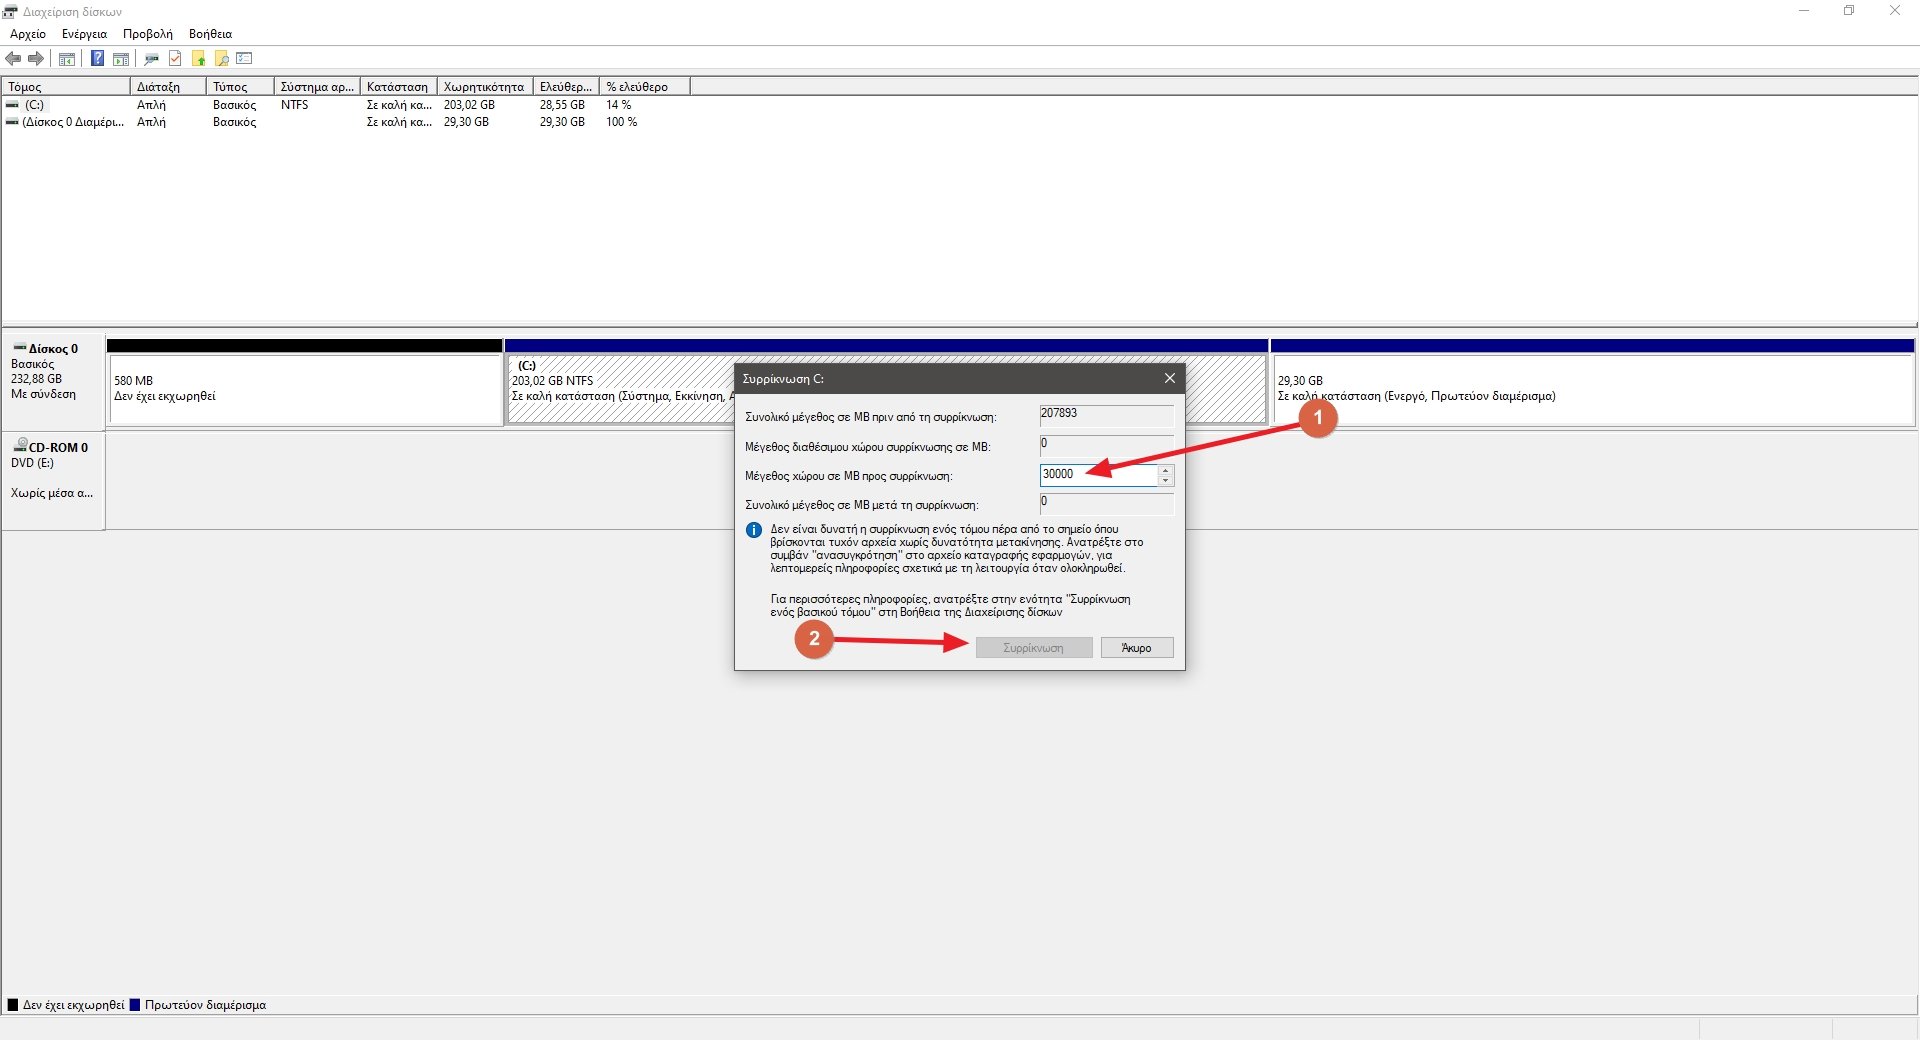Toggle the console tree pane icon
This screenshot has width=1920, height=1040.
point(67,59)
